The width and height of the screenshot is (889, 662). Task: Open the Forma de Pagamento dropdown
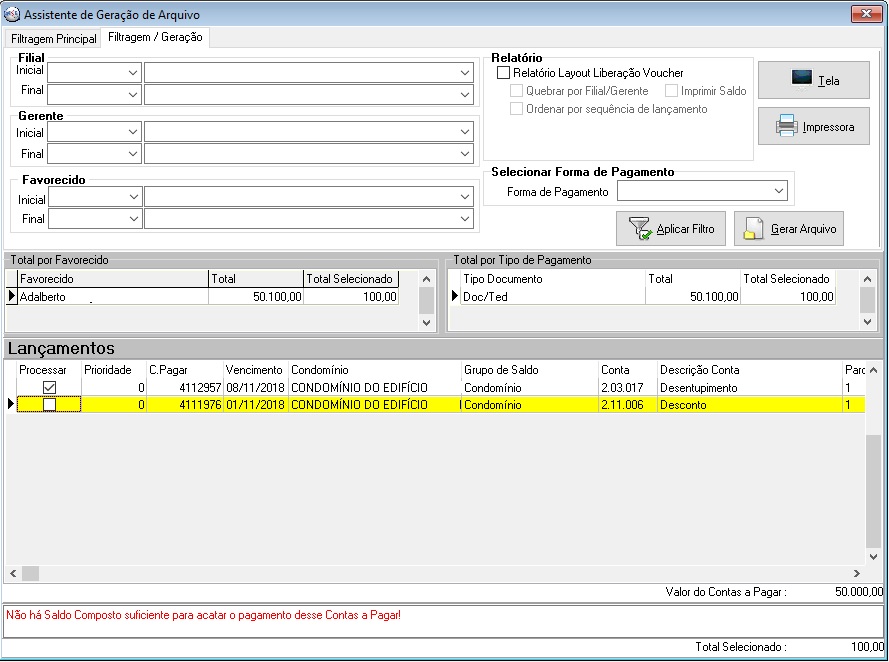(x=779, y=191)
